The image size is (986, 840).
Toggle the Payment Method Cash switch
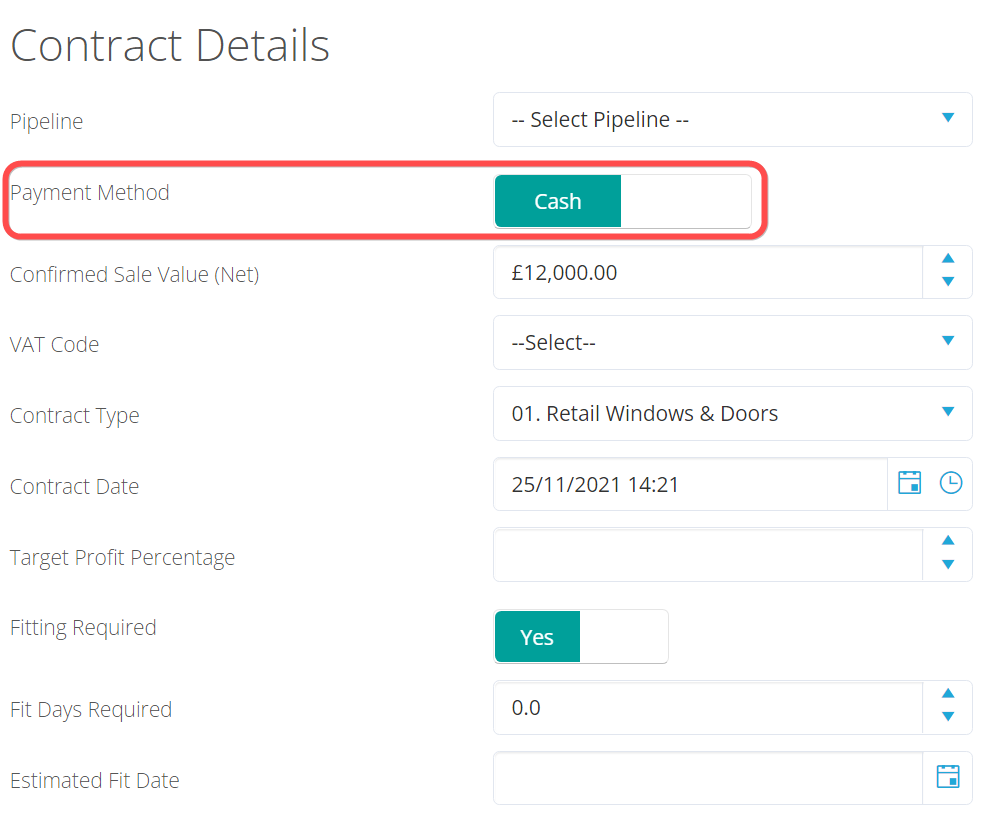pos(558,202)
